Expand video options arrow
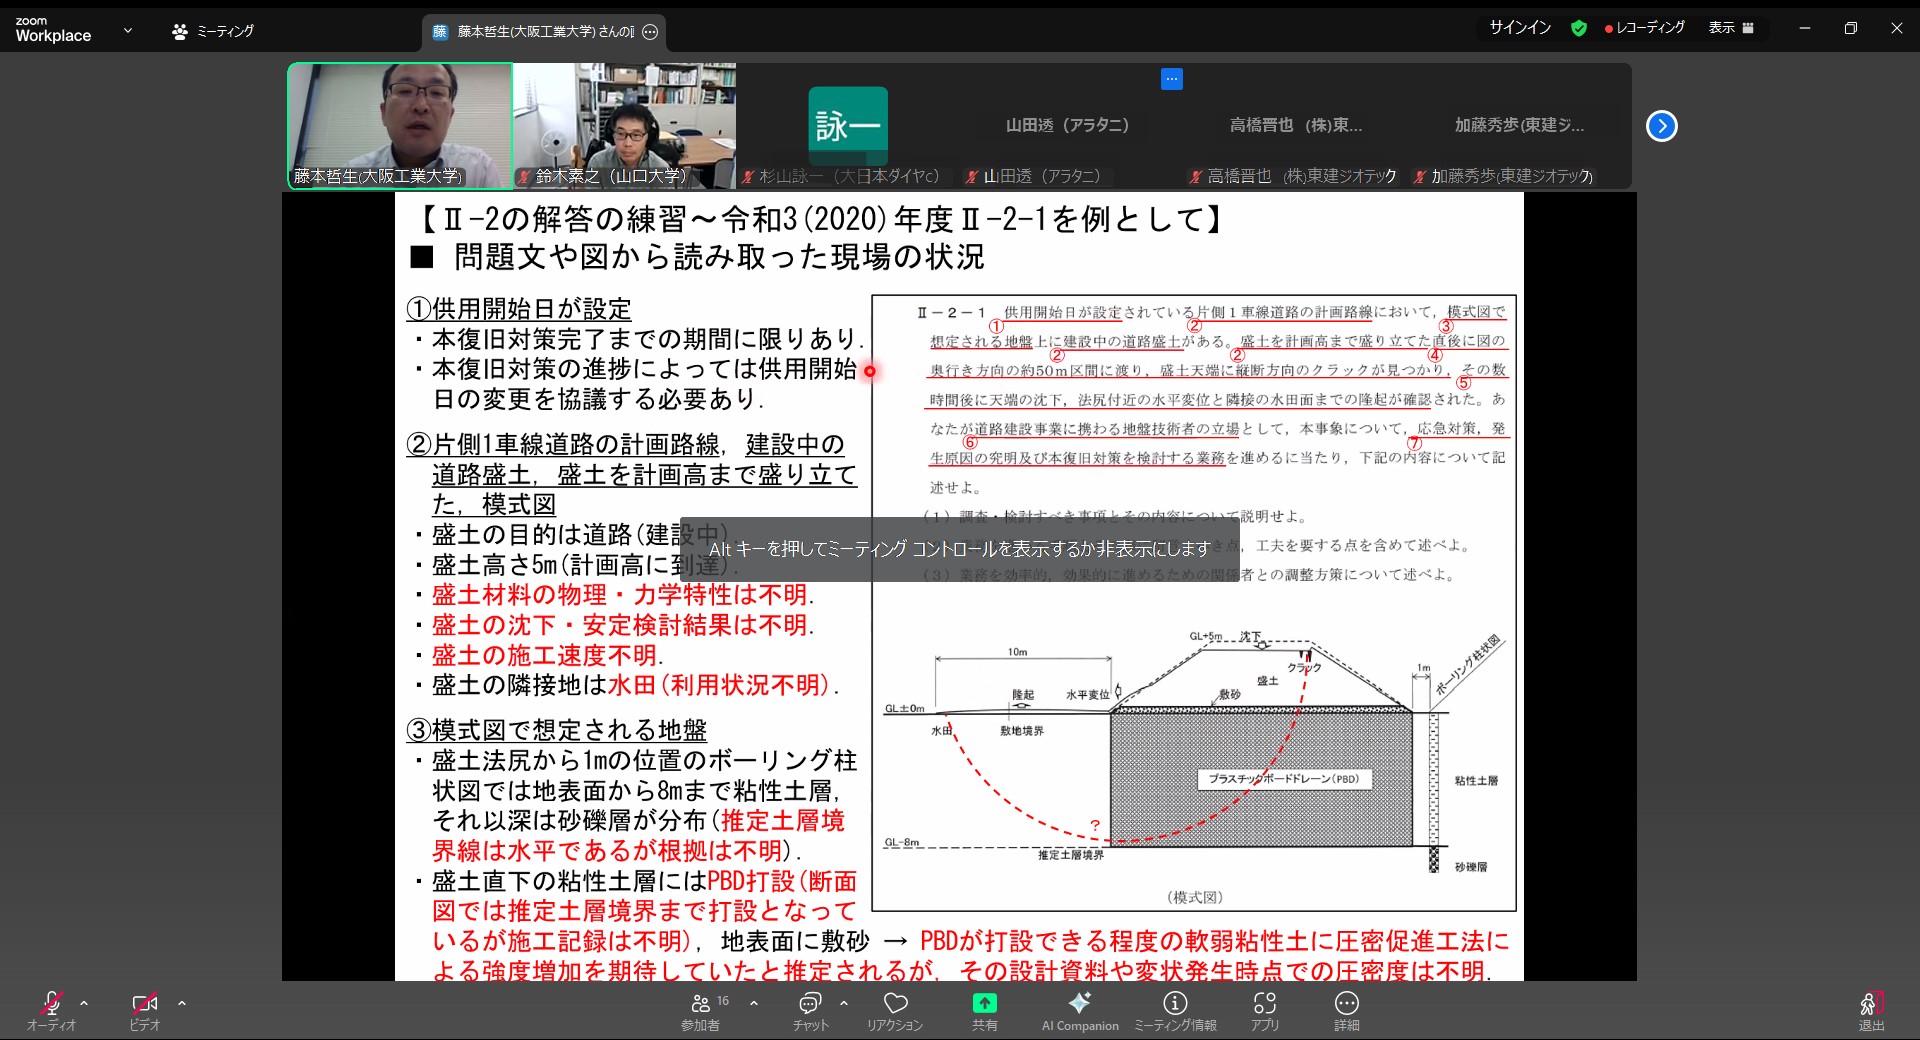 (182, 1003)
